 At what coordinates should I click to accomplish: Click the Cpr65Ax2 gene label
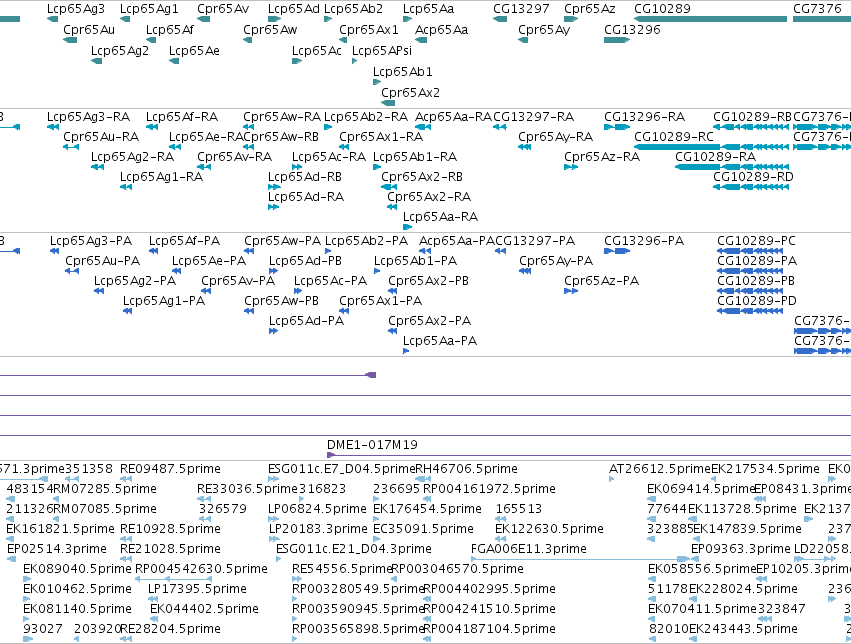[410, 93]
